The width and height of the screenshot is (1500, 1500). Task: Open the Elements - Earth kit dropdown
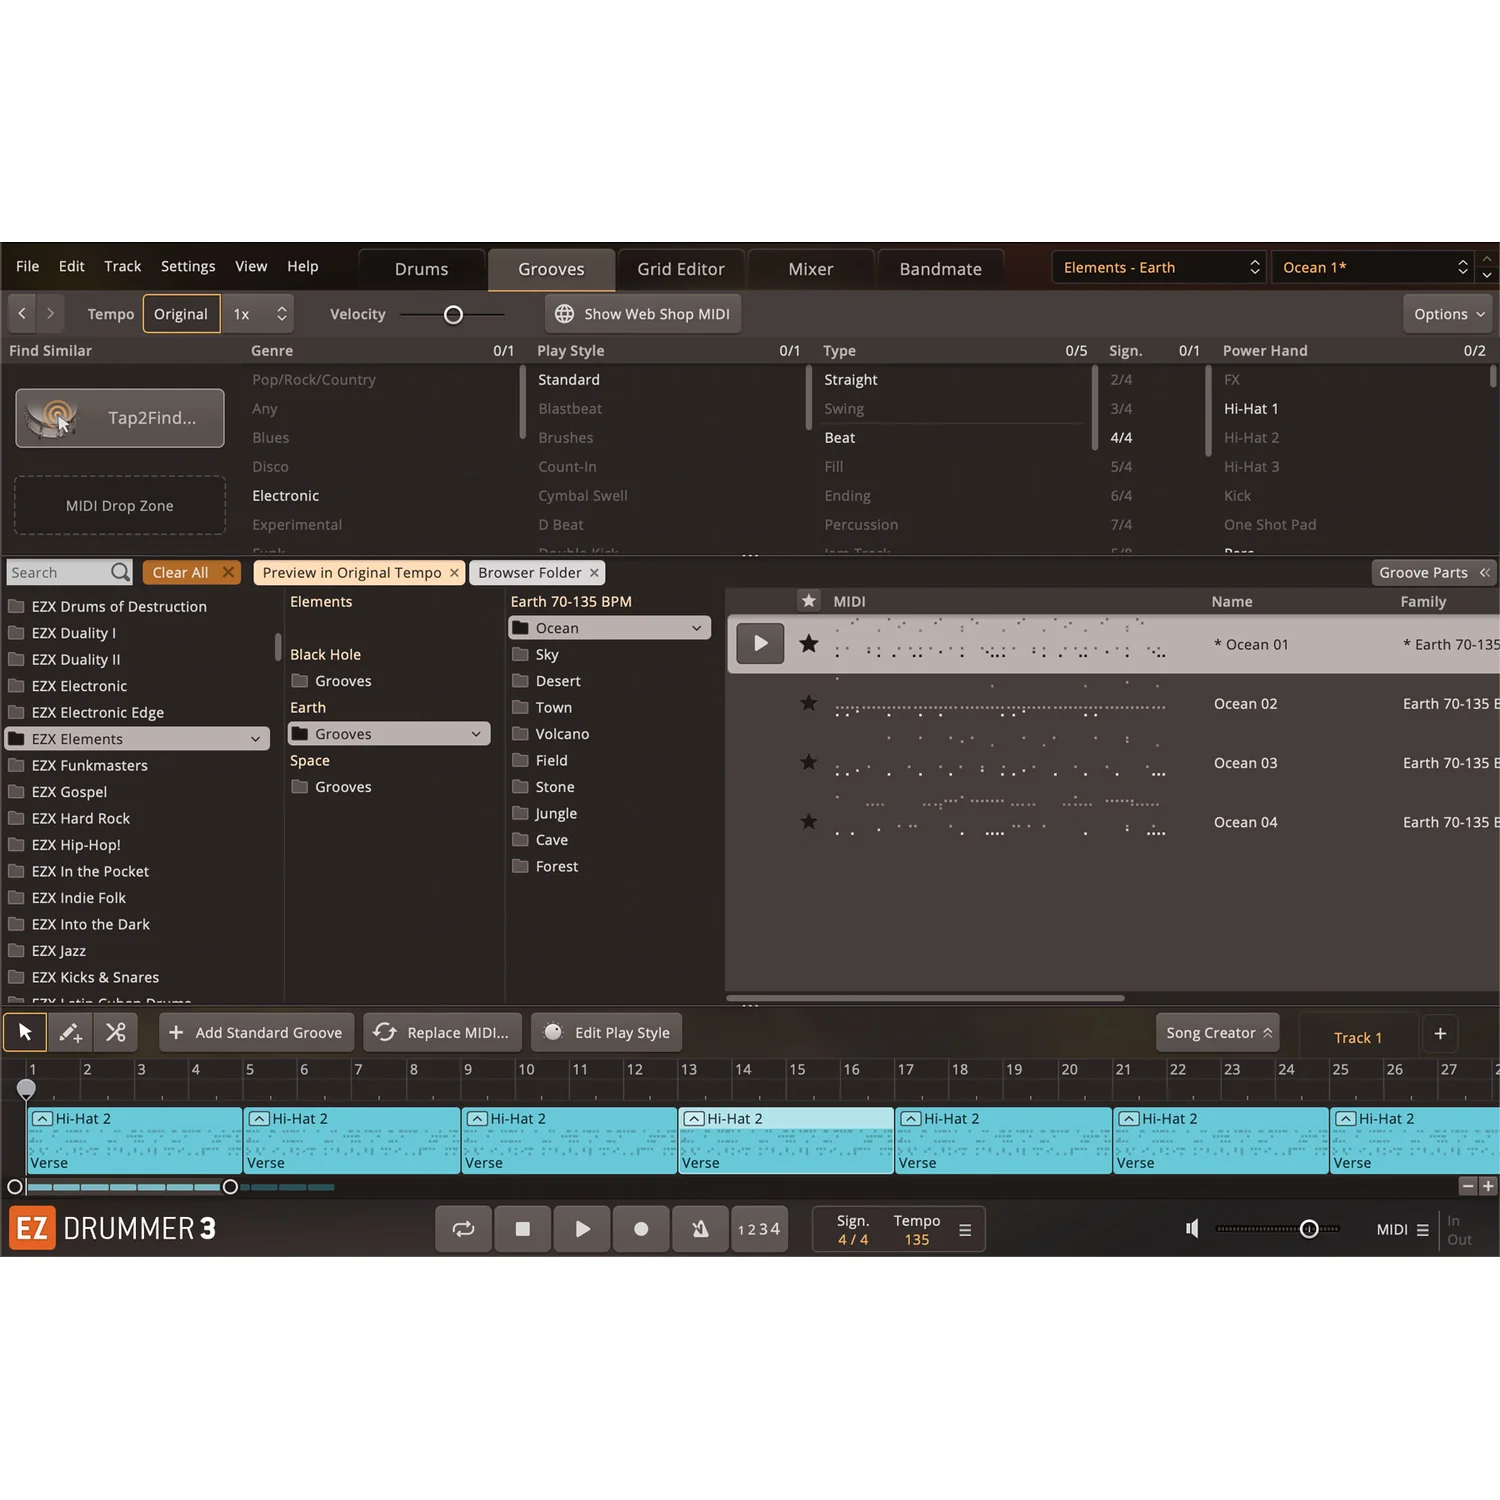click(x=1159, y=267)
